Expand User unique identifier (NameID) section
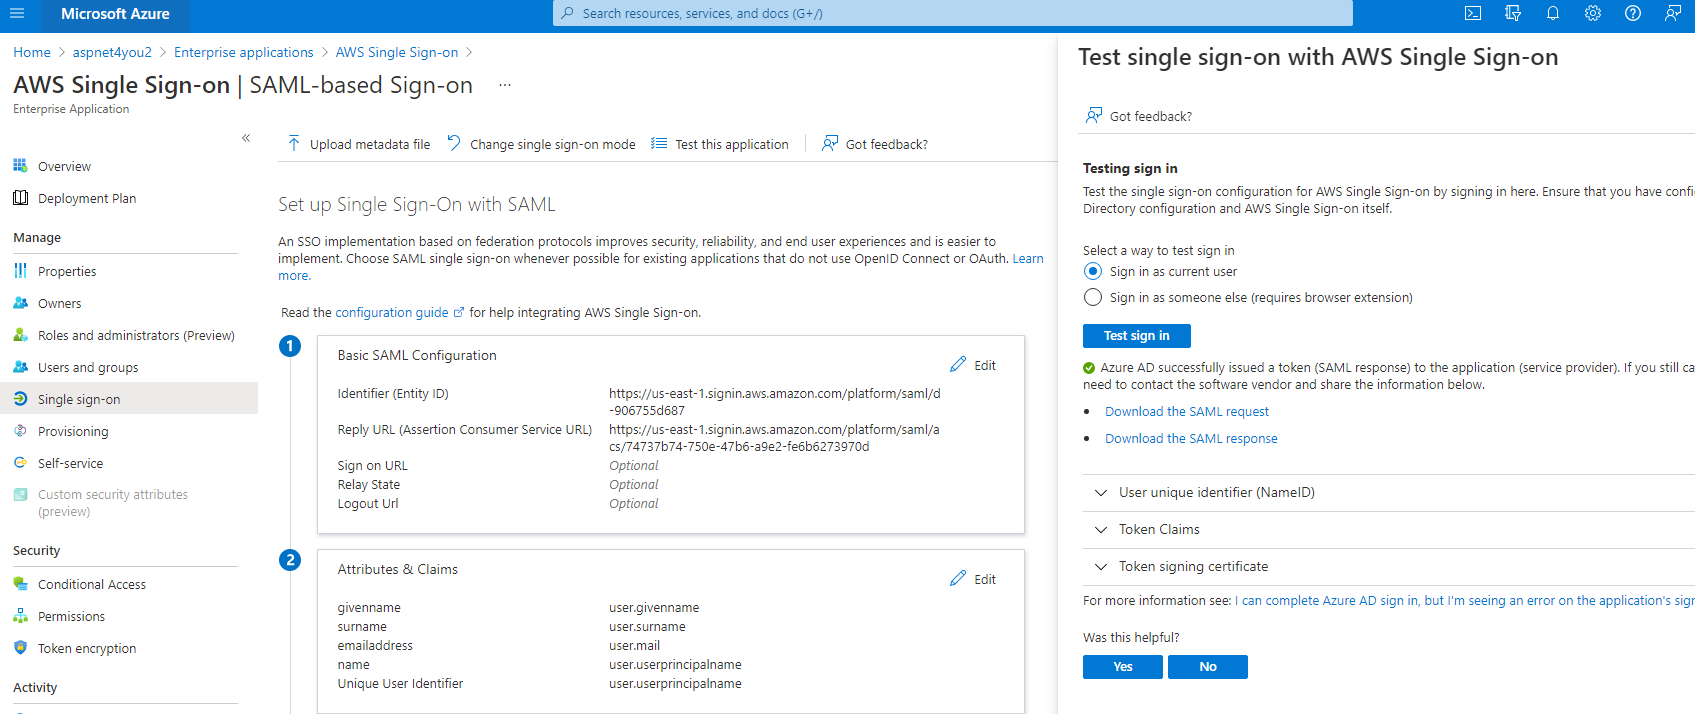 [1388, 493]
